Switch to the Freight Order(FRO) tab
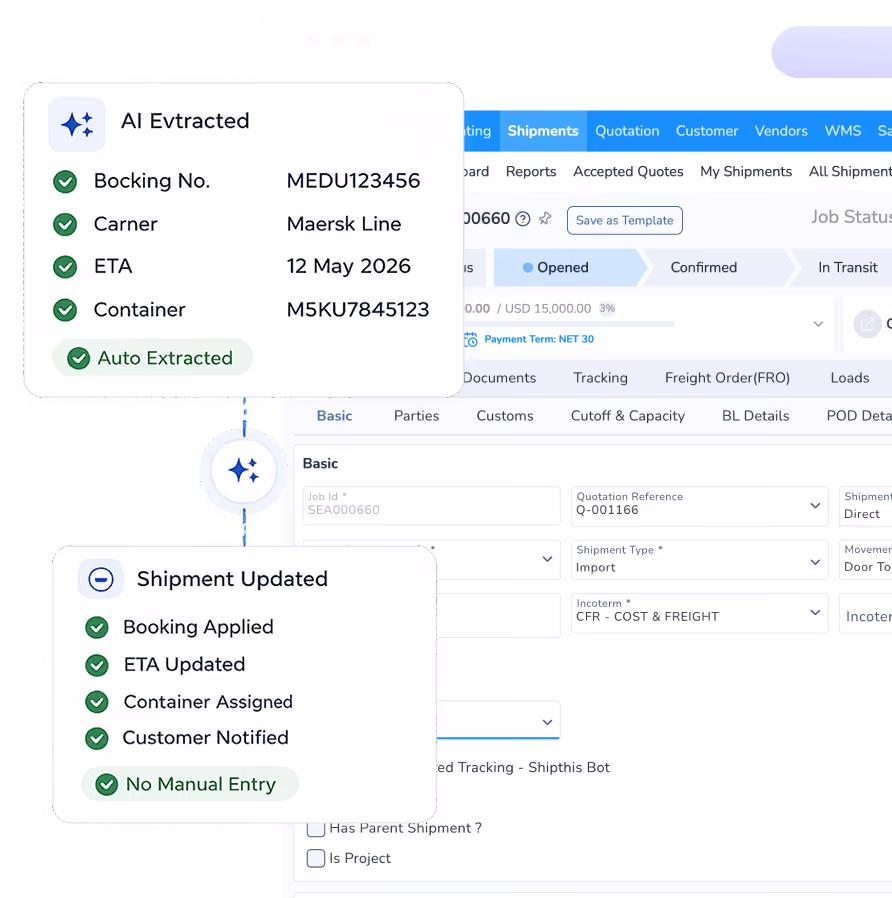Viewport: 892px width, 898px height. pyautogui.click(x=727, y=378)
